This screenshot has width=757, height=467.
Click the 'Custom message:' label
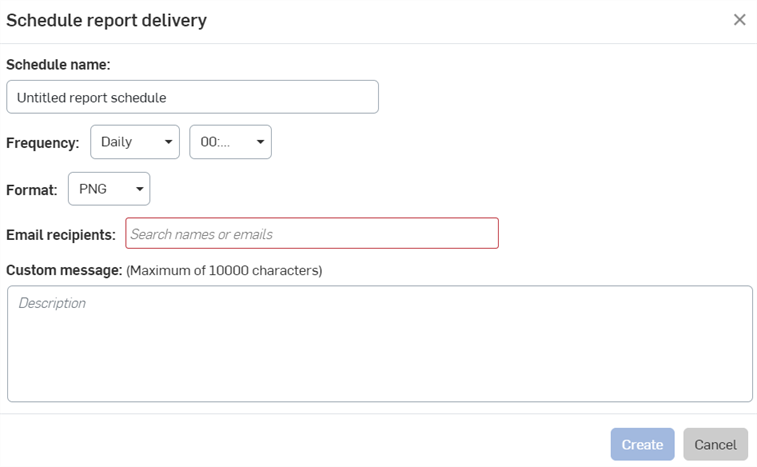[64, 270]
